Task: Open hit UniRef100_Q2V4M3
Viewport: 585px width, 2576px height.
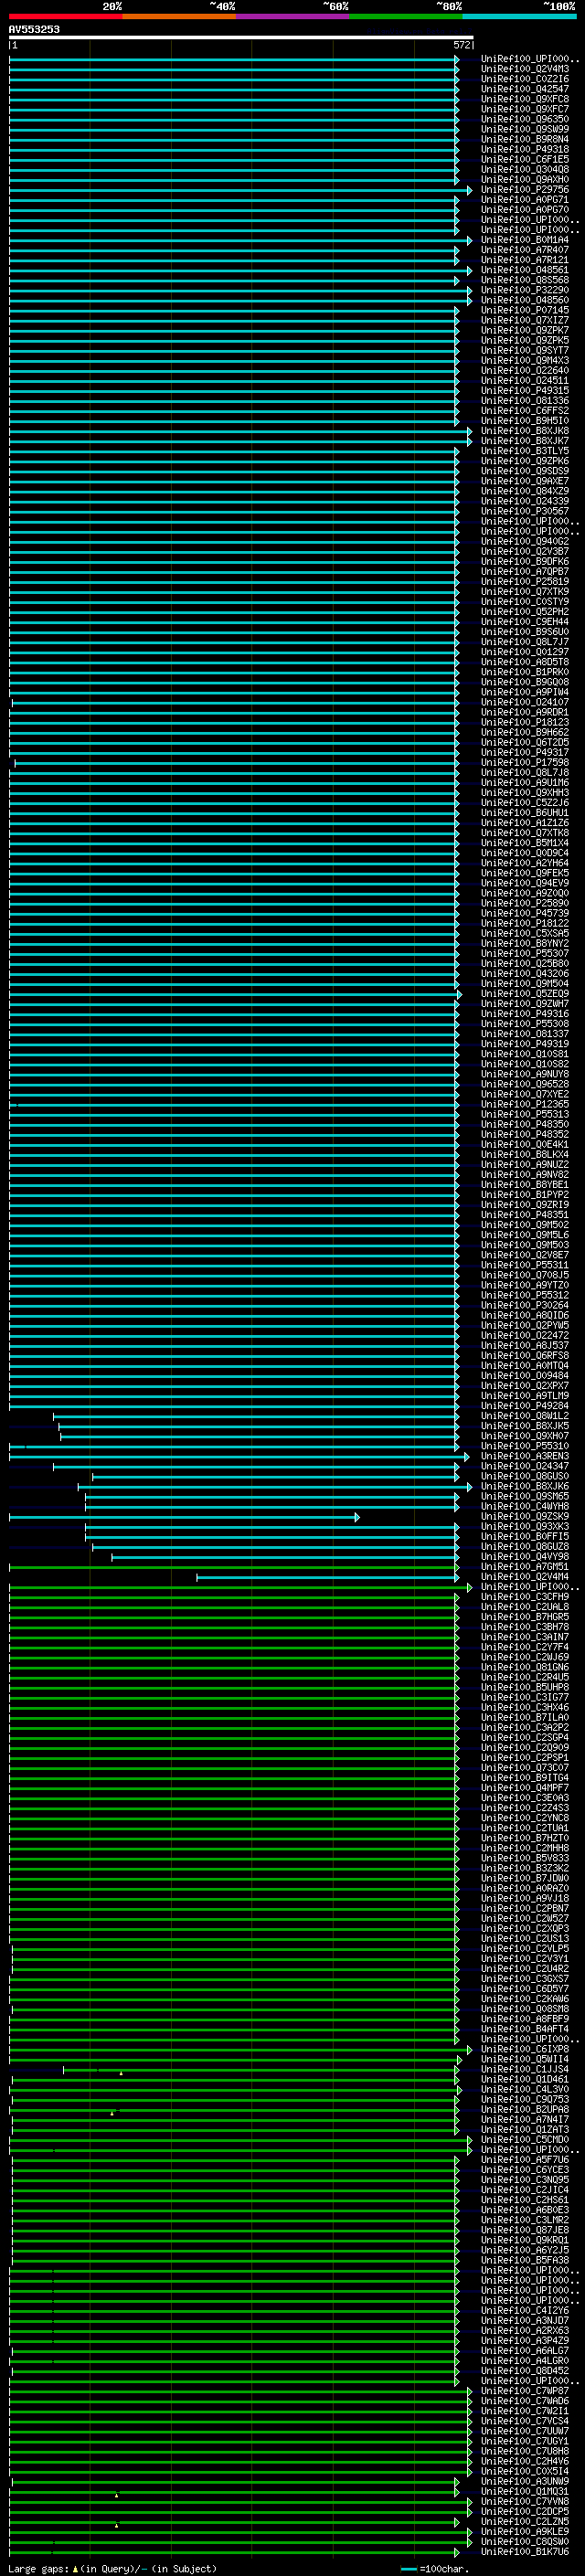Action: pyautogui.click(x=525, y=69)
